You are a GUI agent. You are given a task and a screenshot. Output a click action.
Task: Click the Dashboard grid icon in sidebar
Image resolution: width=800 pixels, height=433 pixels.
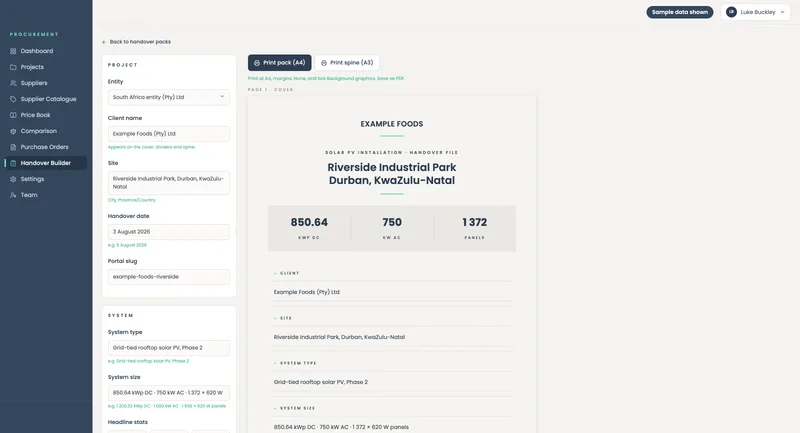[13, 51]
